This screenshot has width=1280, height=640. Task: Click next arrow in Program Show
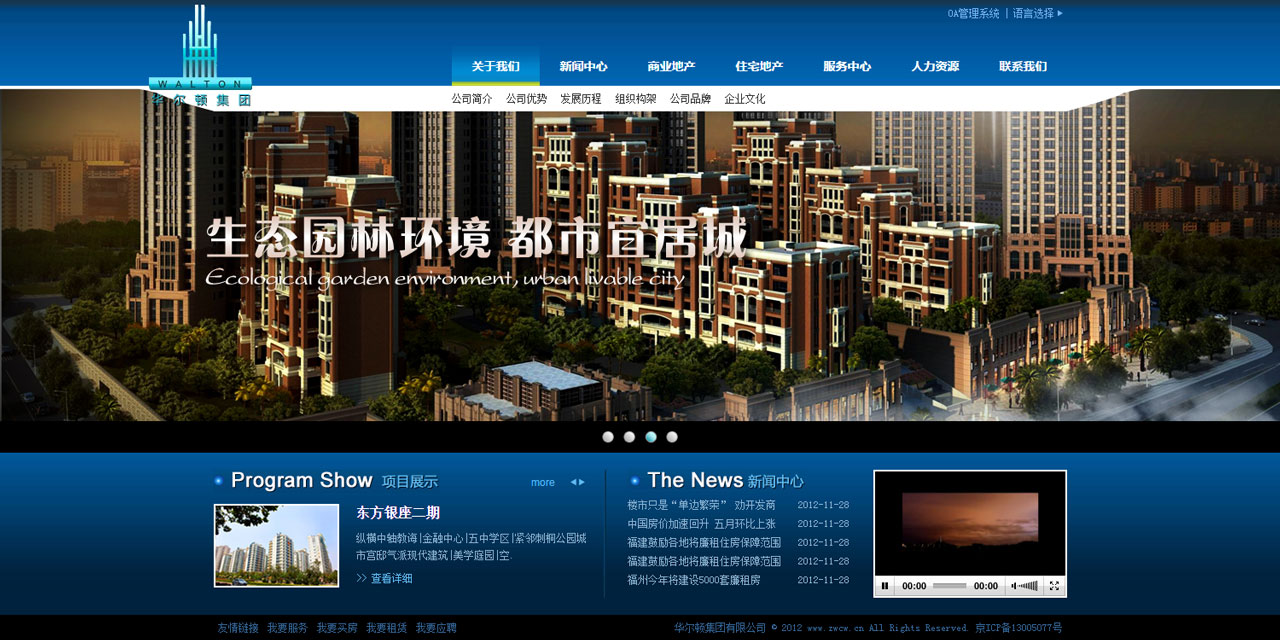(x=582, y=482)
